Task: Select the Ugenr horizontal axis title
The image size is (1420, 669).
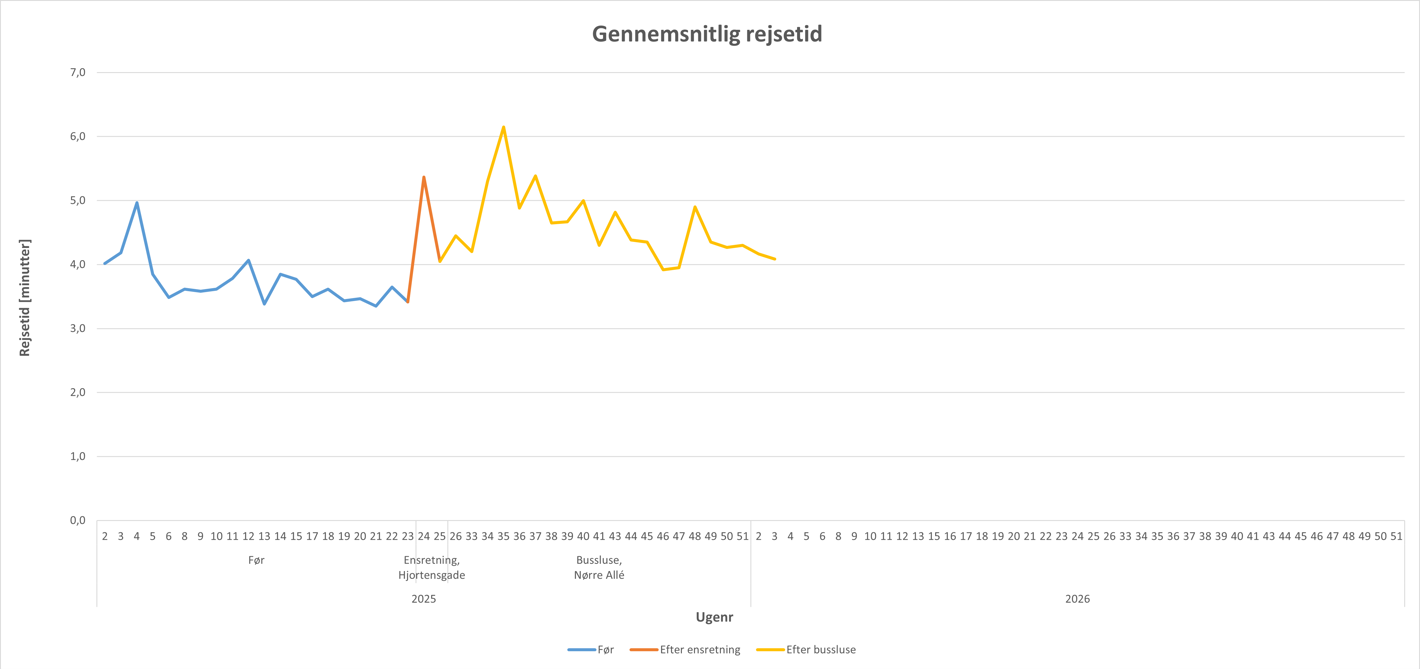Action: click(714, 617)
